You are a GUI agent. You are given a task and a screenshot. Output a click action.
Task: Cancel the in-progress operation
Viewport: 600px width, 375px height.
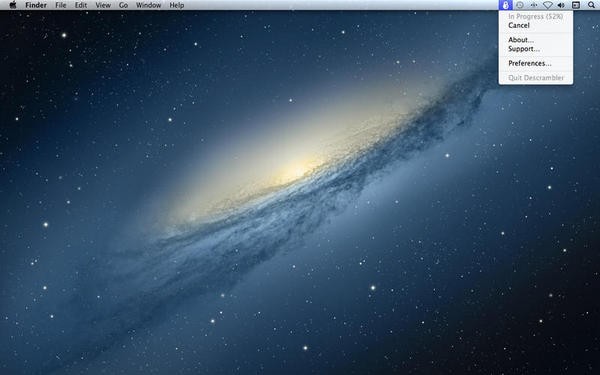(x=518, y=25)
